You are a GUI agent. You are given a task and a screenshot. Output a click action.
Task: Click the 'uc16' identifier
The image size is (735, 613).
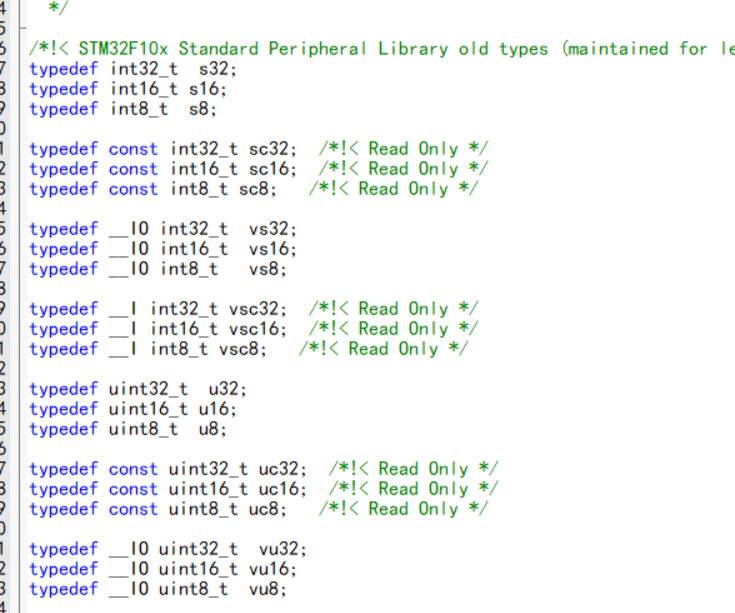tap(280, 489)
